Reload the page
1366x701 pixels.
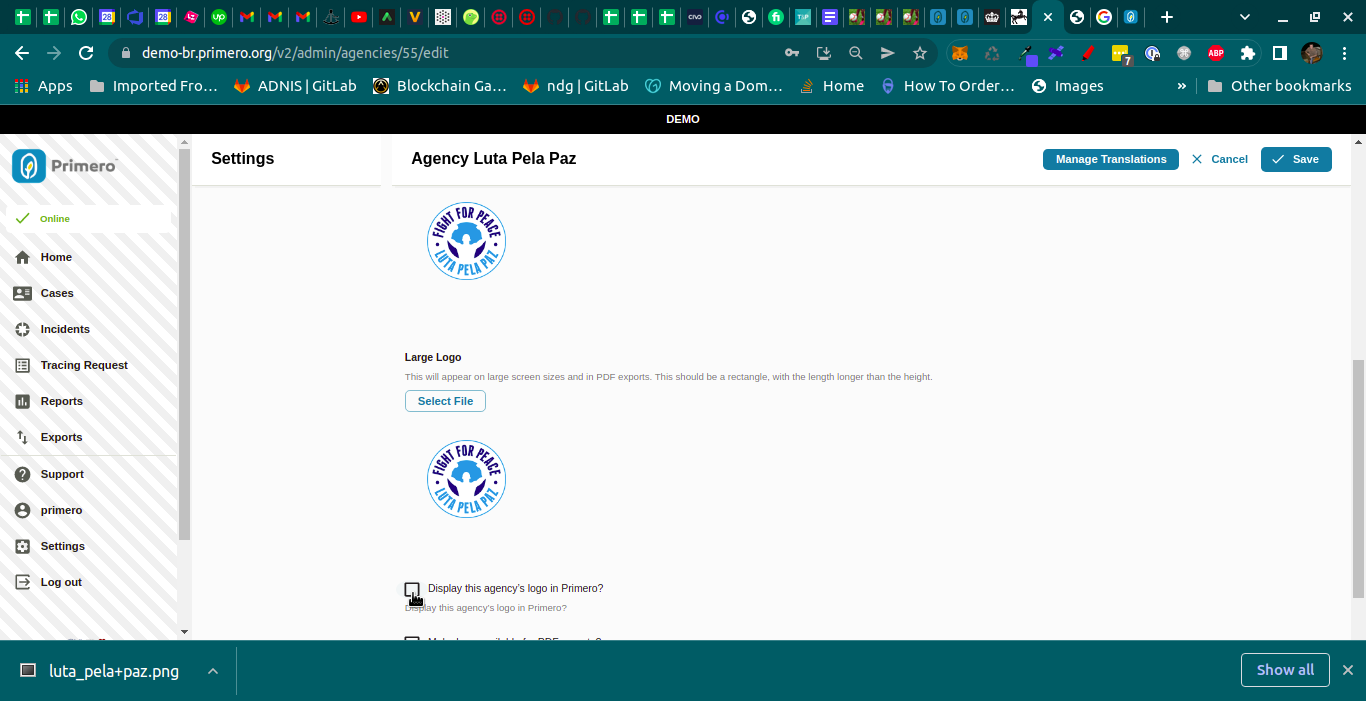pyautogui.click(x=86, y=53)
